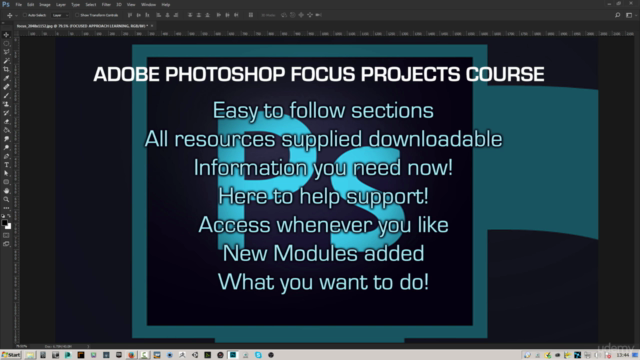Click Align Vertical Centers button

click(x=139, y=15)
